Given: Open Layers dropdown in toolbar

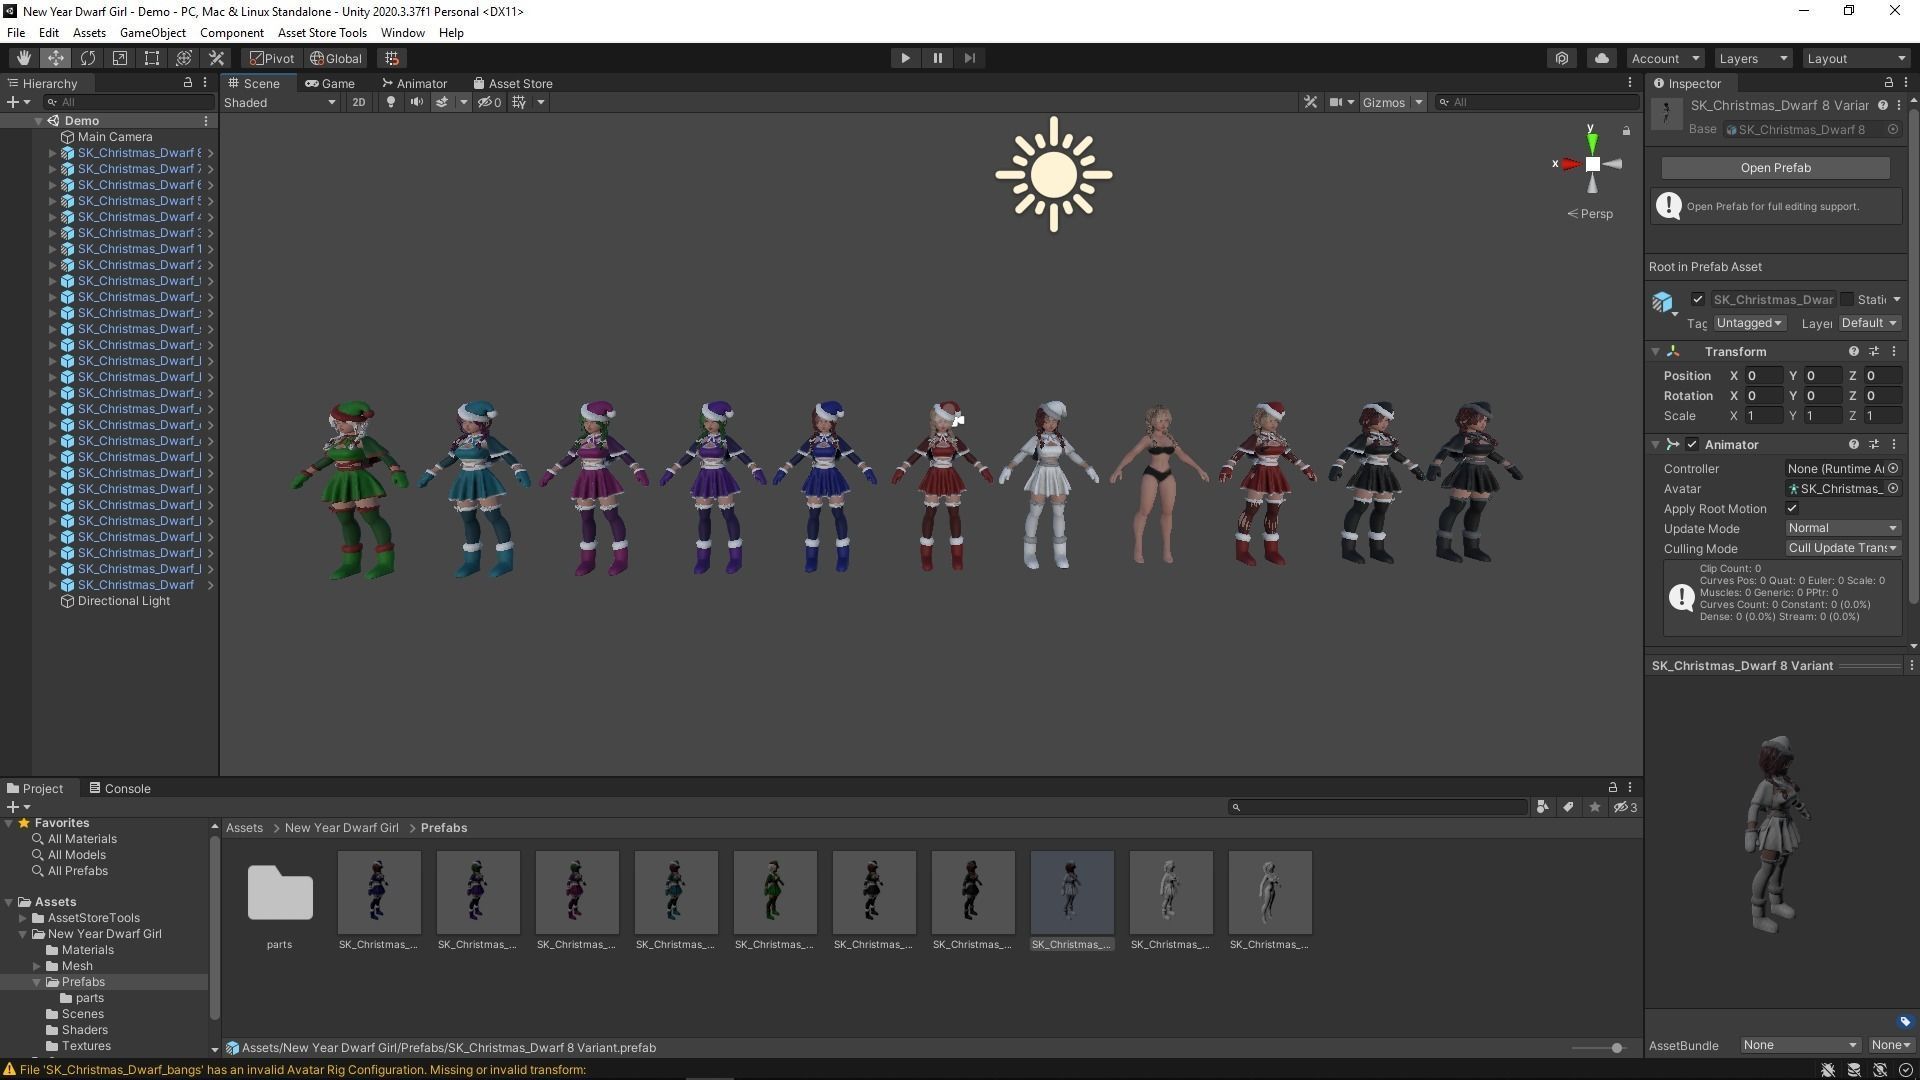Looking at the screenshot, I should point(1752,58).
